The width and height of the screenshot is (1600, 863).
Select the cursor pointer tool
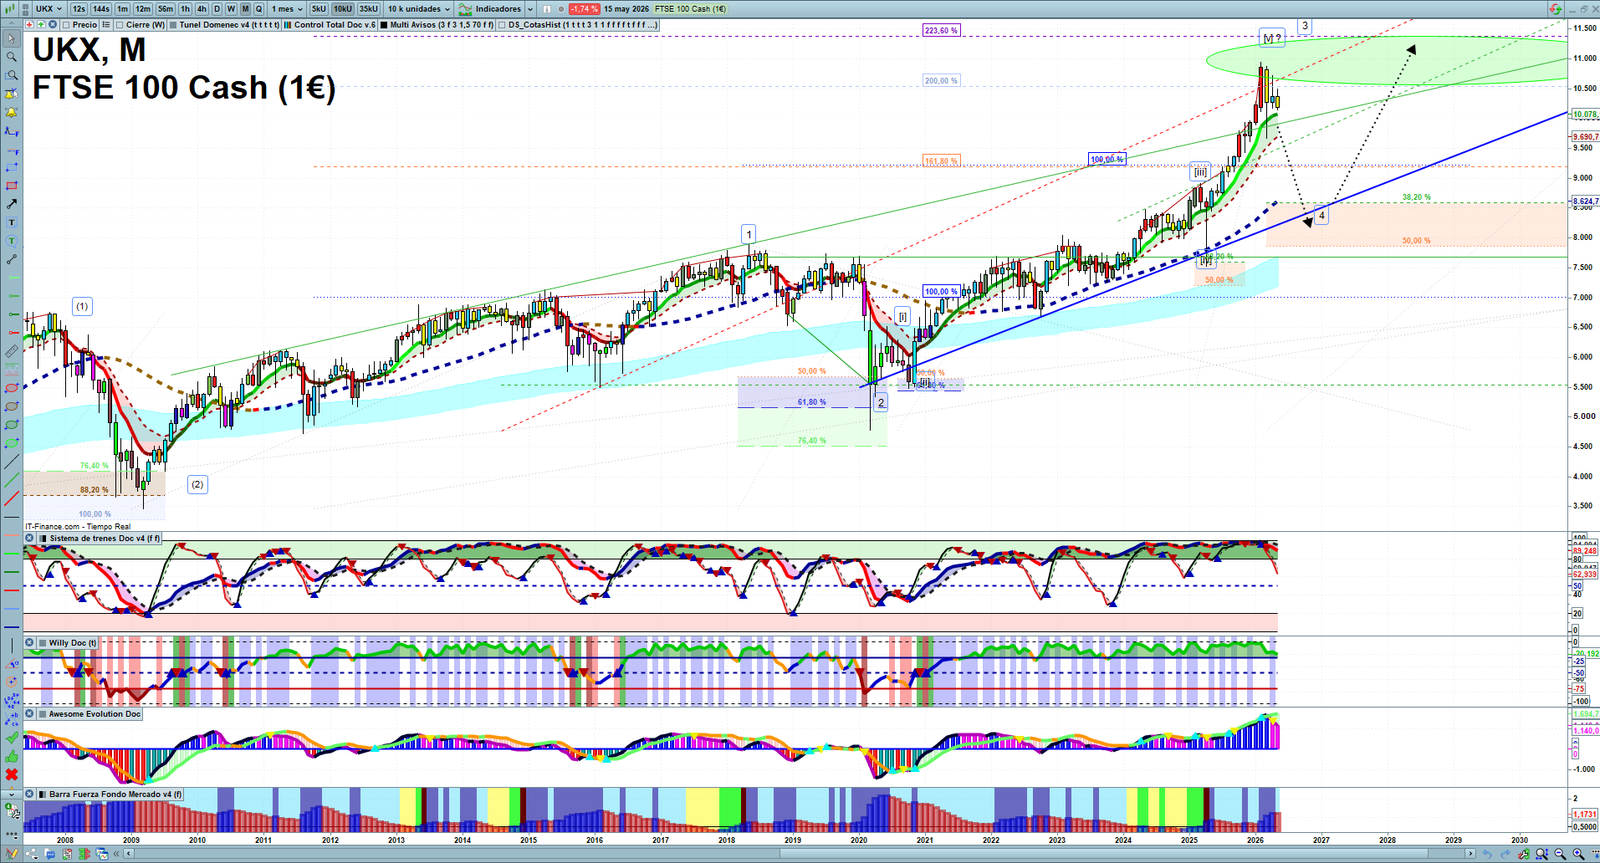[11, 39]
